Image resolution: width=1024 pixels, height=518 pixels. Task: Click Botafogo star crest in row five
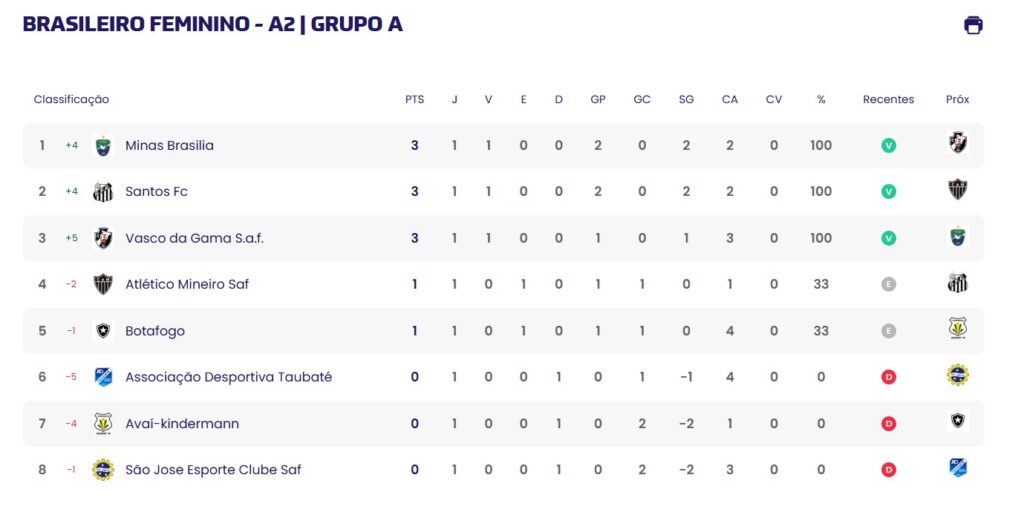click(x=103, y=331)
